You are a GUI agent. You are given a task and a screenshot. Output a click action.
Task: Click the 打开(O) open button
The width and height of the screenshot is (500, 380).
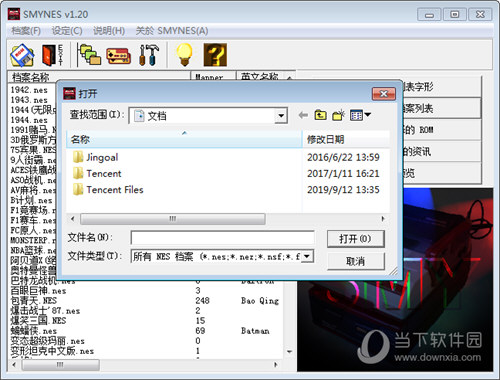355,239
